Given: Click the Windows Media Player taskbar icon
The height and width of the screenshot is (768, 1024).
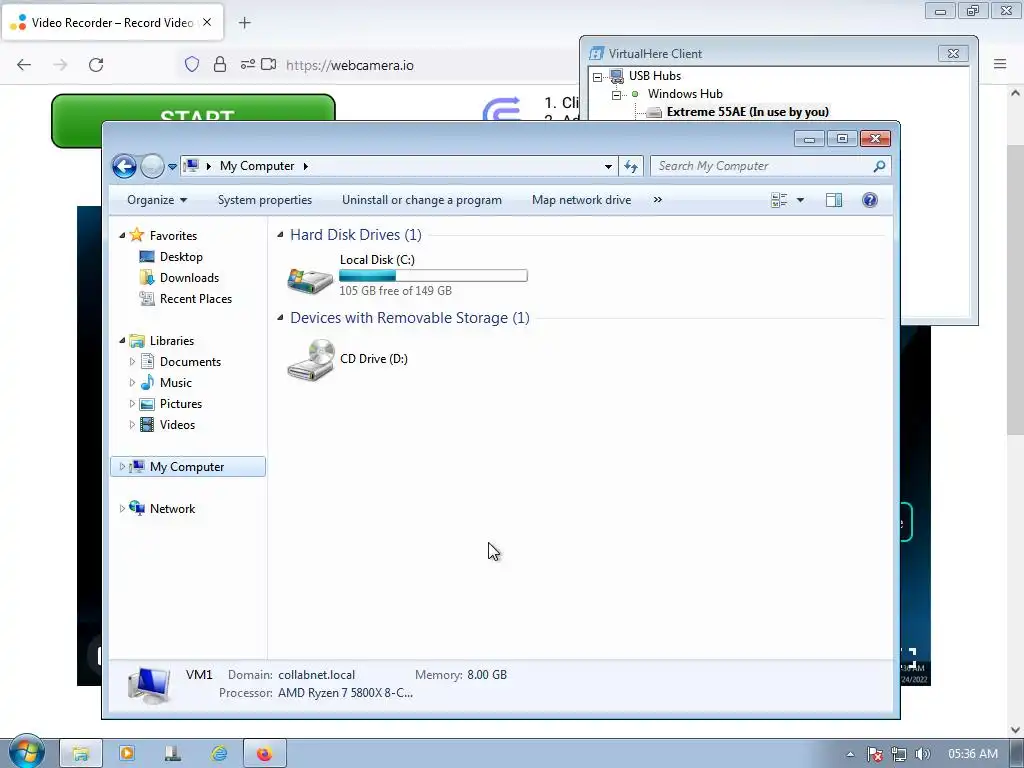Looking at the screenshot, I should click(127, 754).
